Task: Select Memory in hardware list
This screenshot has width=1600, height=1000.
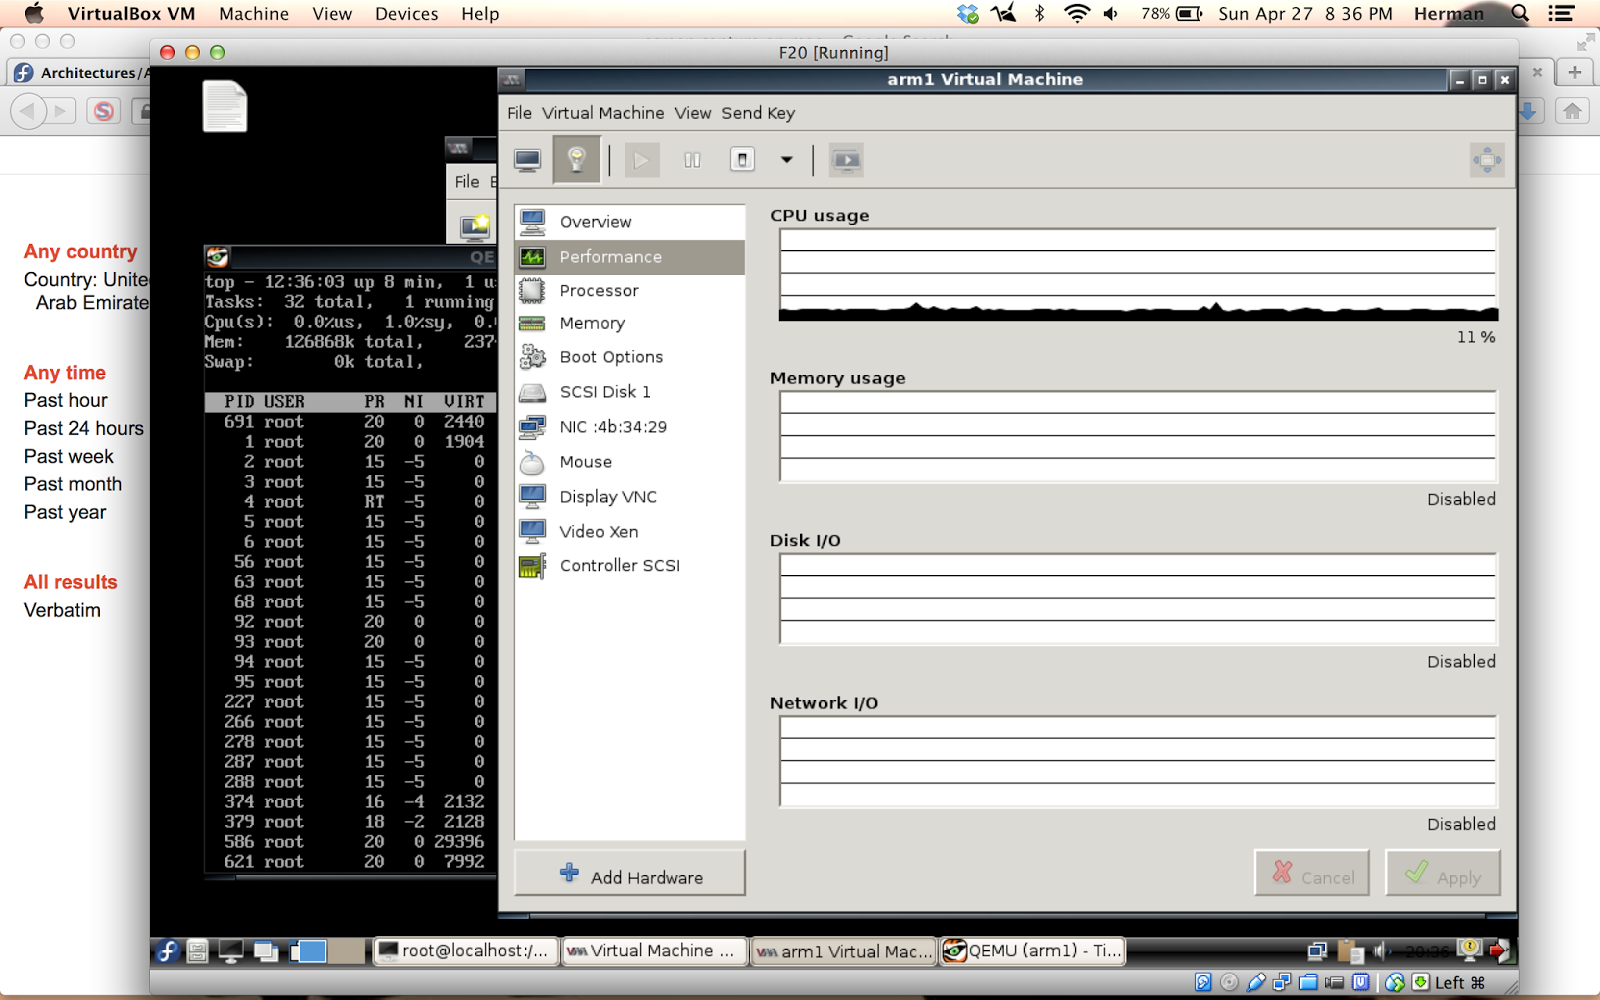Action: tap(630, 324)
